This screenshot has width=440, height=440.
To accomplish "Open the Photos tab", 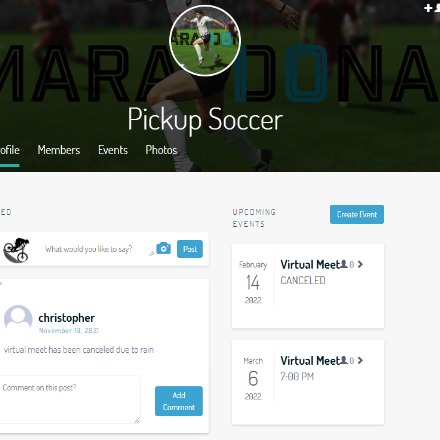I will click(x=161, y=150).
